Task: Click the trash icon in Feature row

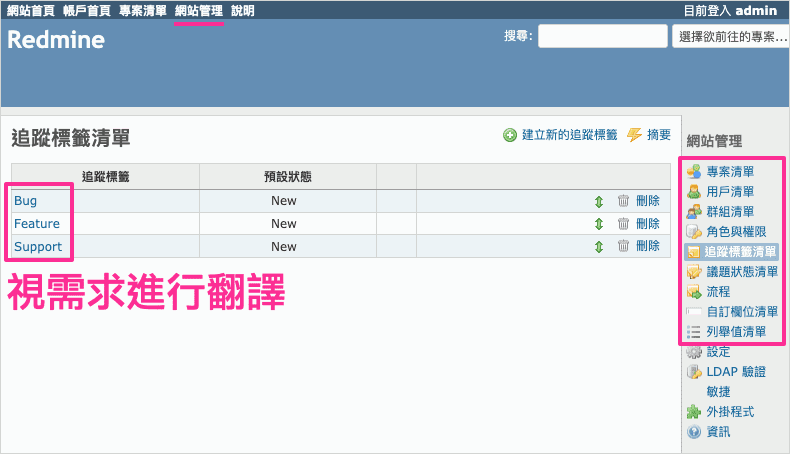Action: [x=623, y=223]
